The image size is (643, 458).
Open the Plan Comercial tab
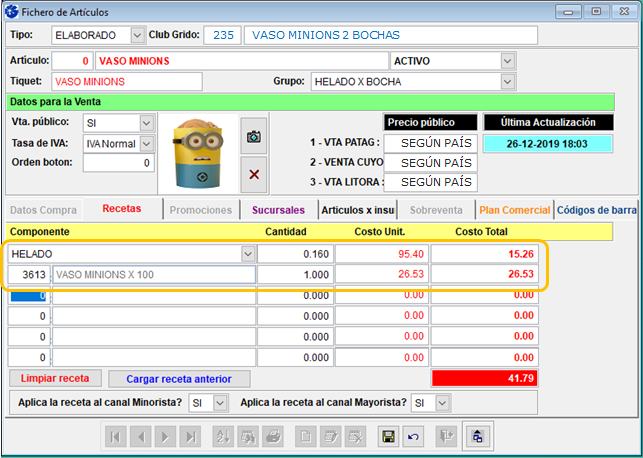click(x=514, y=210)
